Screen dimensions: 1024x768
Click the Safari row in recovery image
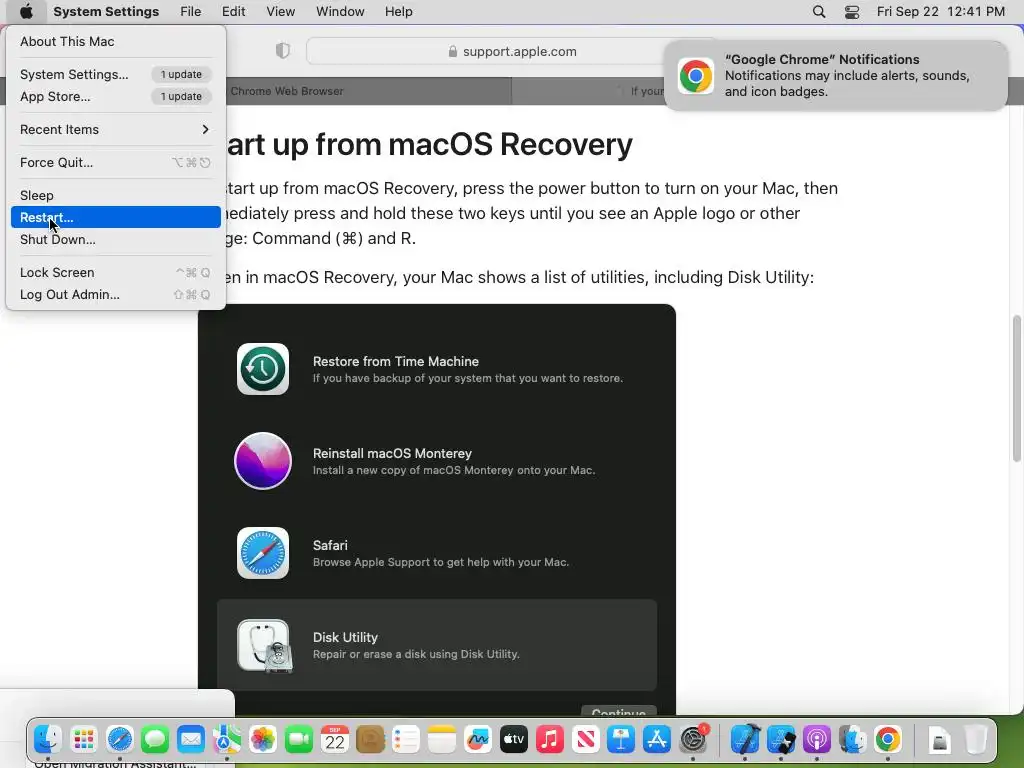[437, 553]
